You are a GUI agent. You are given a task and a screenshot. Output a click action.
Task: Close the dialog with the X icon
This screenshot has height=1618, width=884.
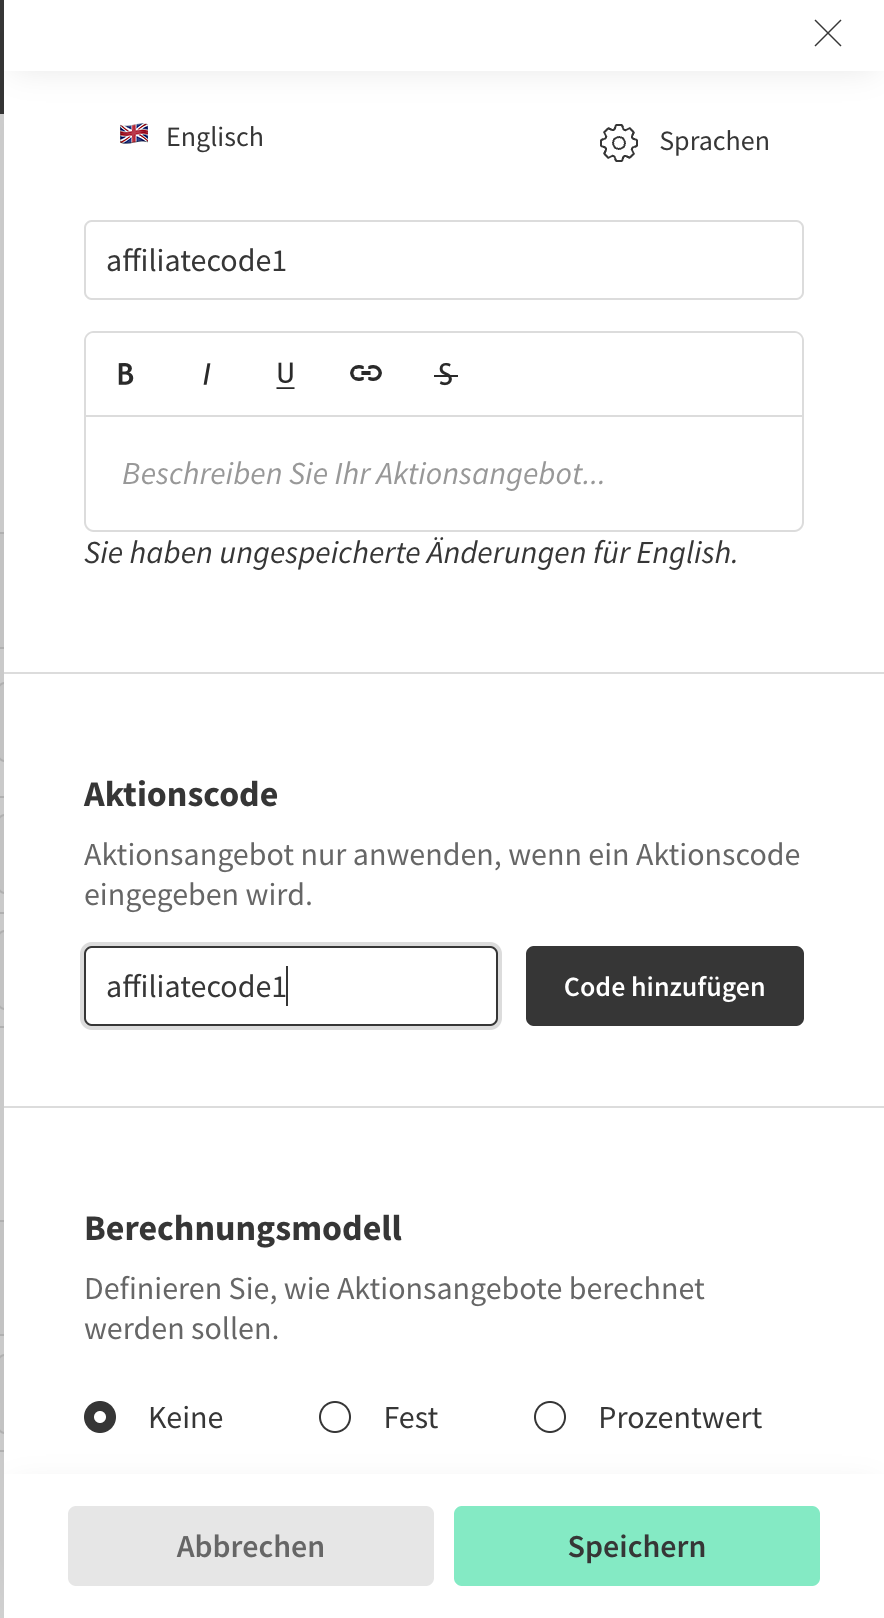828,33
